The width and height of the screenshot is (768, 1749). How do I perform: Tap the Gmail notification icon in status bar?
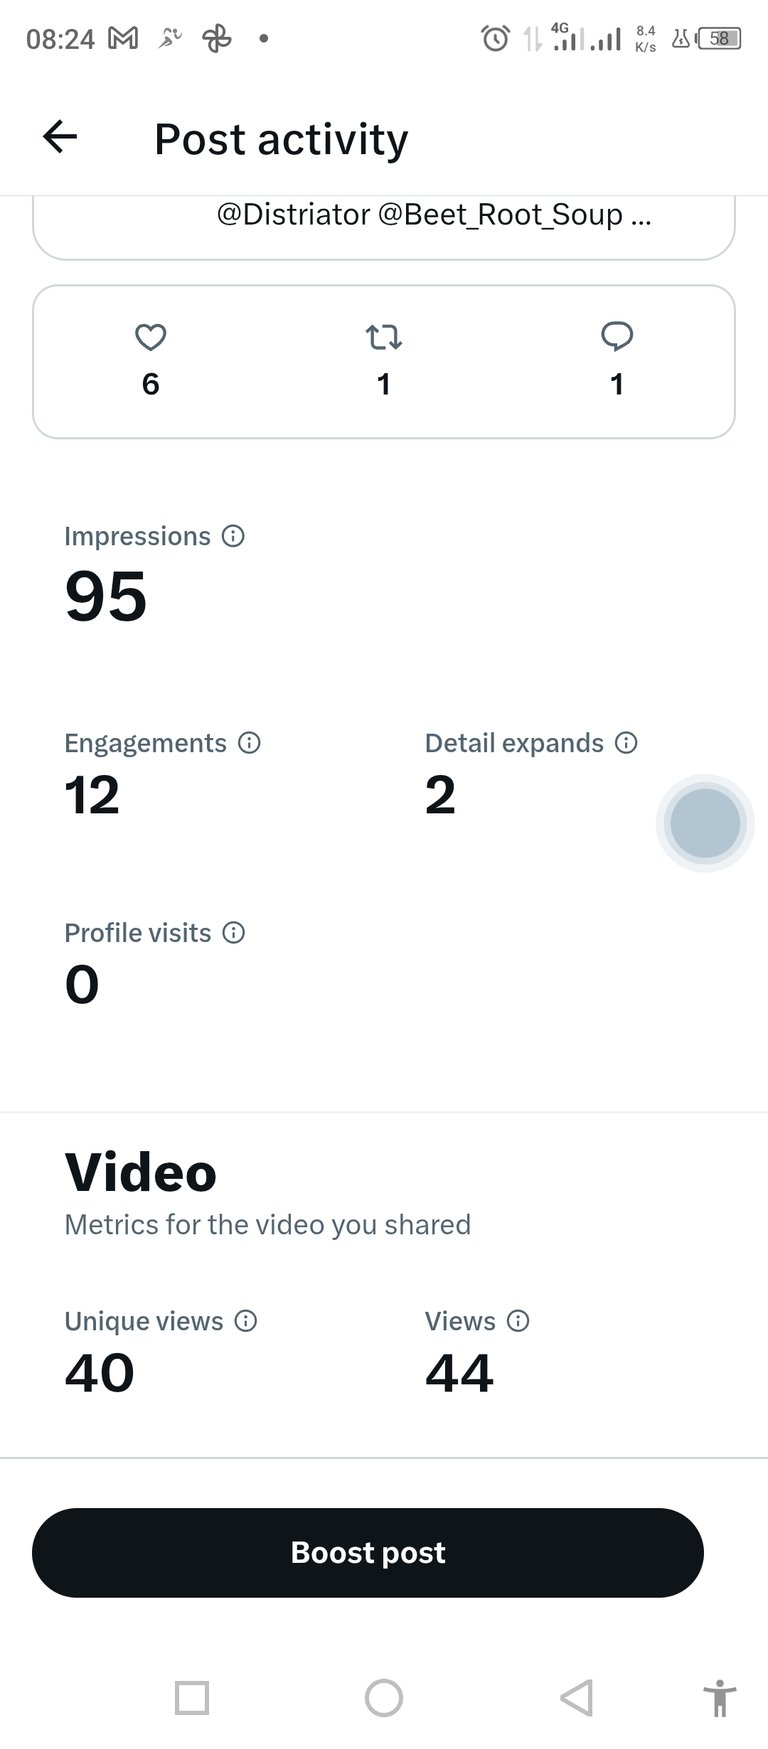click(x=122, y=39)
